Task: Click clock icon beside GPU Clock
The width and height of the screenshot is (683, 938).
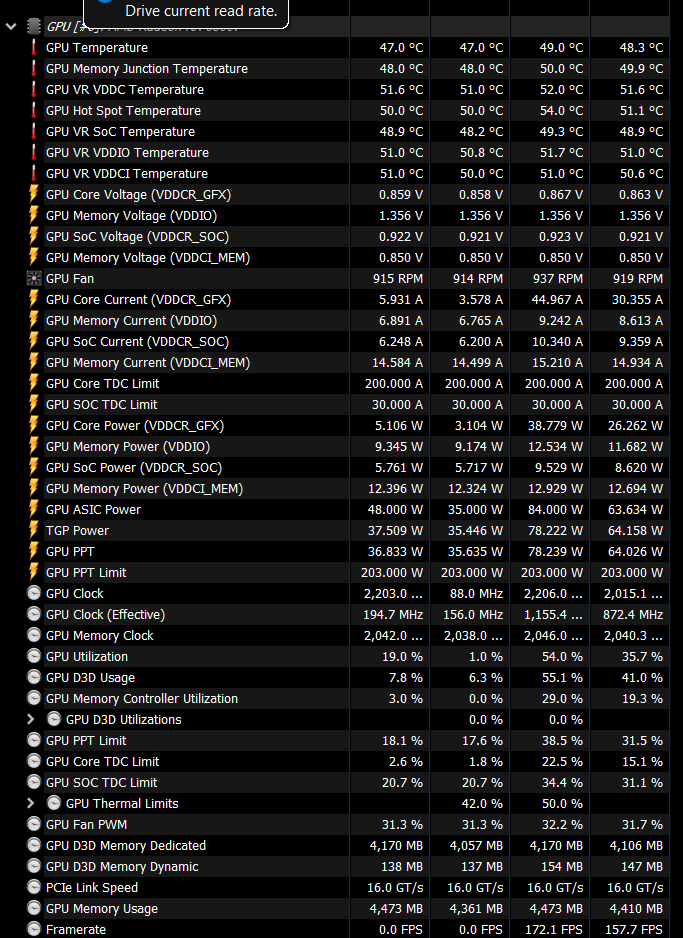Action: (34, 593)
